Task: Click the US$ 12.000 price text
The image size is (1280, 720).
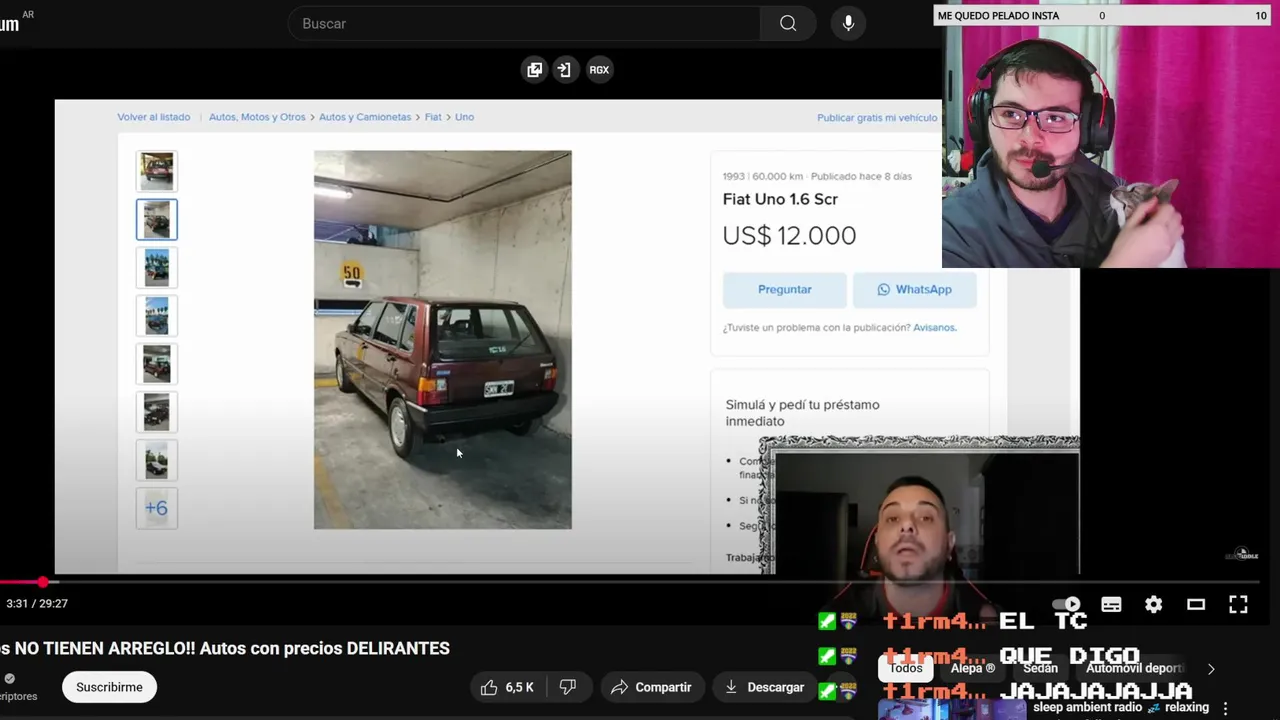Action: click(789, 236)
